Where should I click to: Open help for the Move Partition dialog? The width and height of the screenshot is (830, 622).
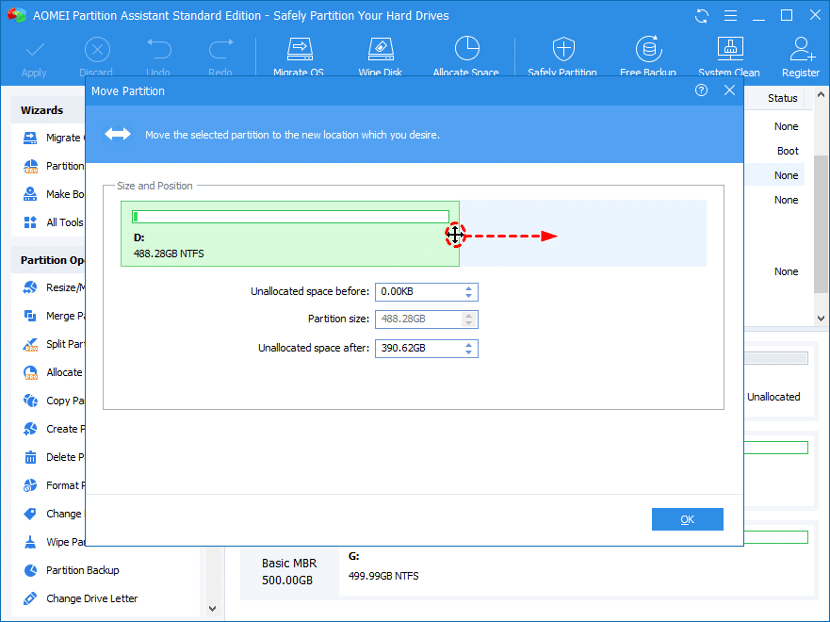click(699, 90)
